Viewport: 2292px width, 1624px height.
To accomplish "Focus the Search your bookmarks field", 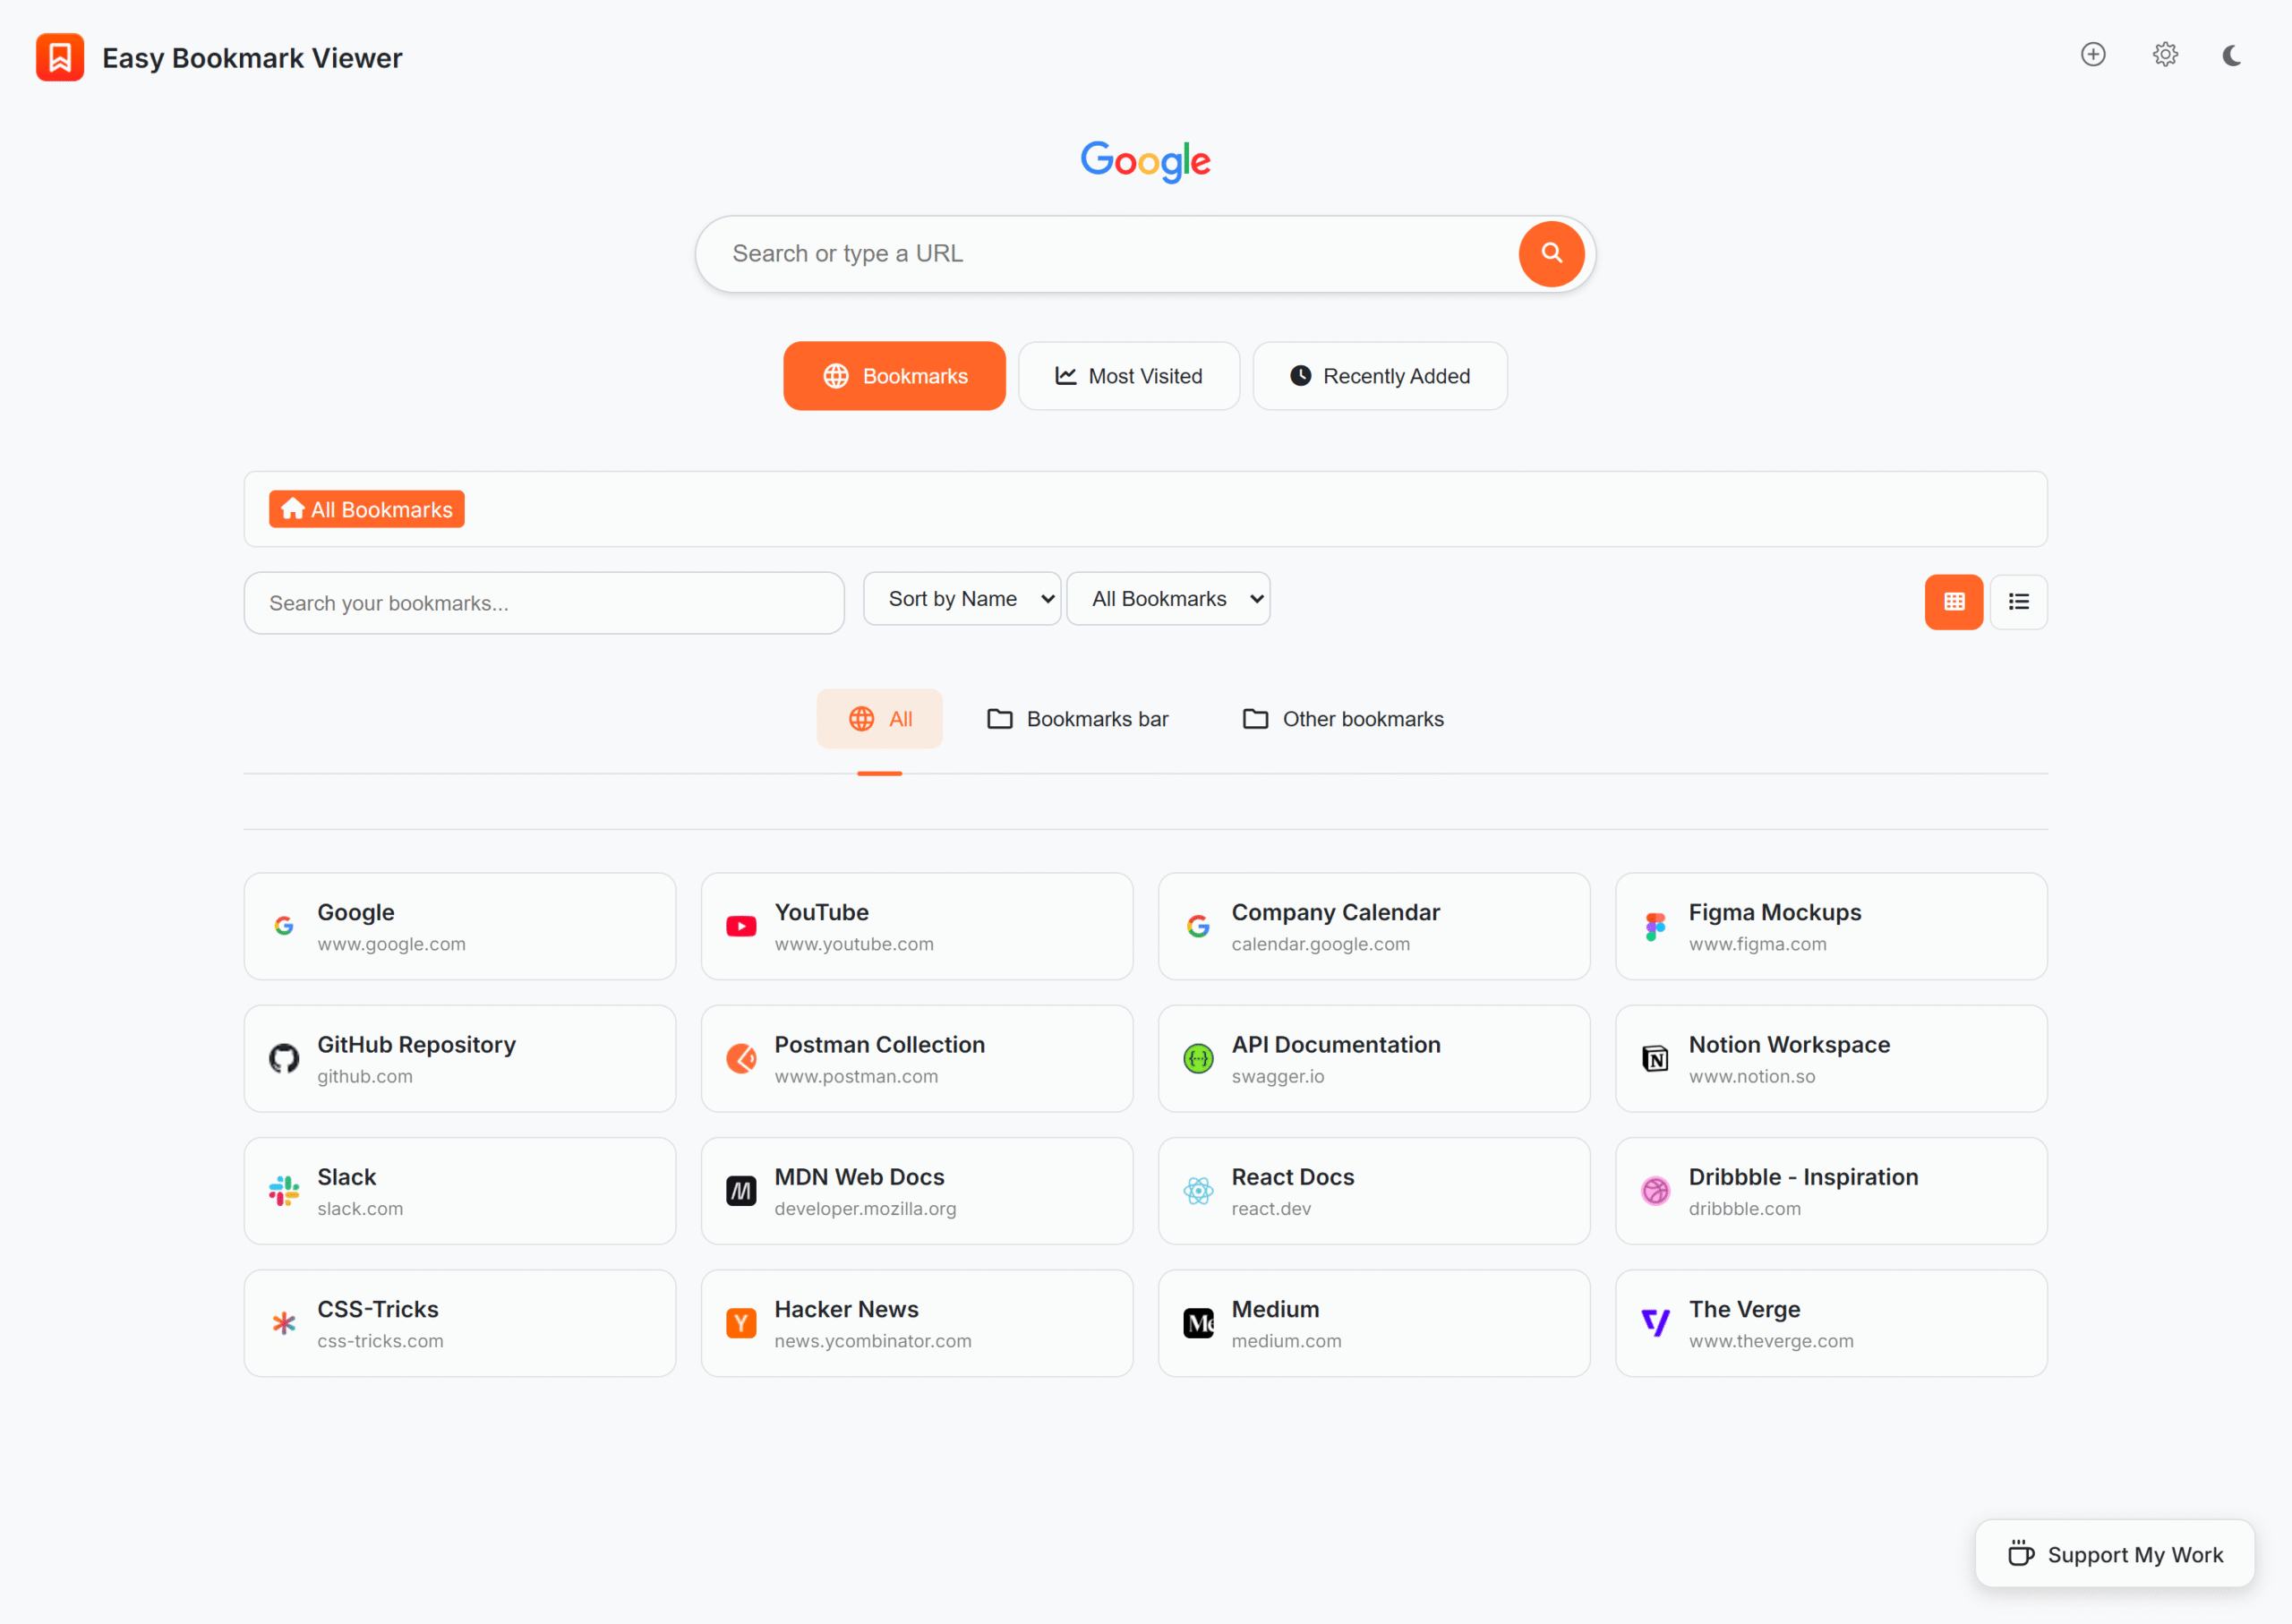I will pyautogui.click(x=544, y=603).
